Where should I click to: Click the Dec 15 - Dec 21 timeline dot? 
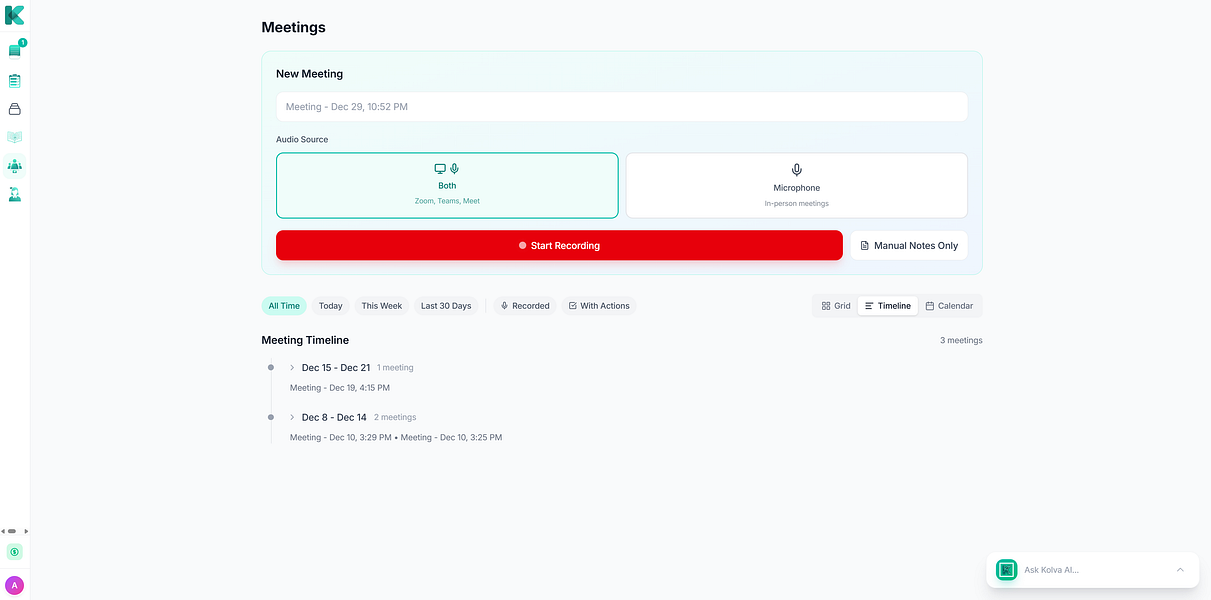tap(271, 368)
